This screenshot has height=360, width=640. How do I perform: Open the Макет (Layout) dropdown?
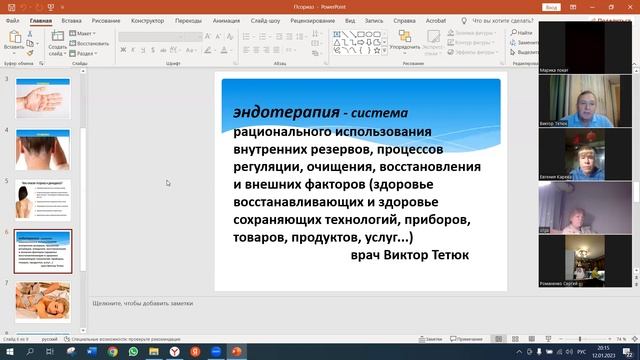pos(83,33)
